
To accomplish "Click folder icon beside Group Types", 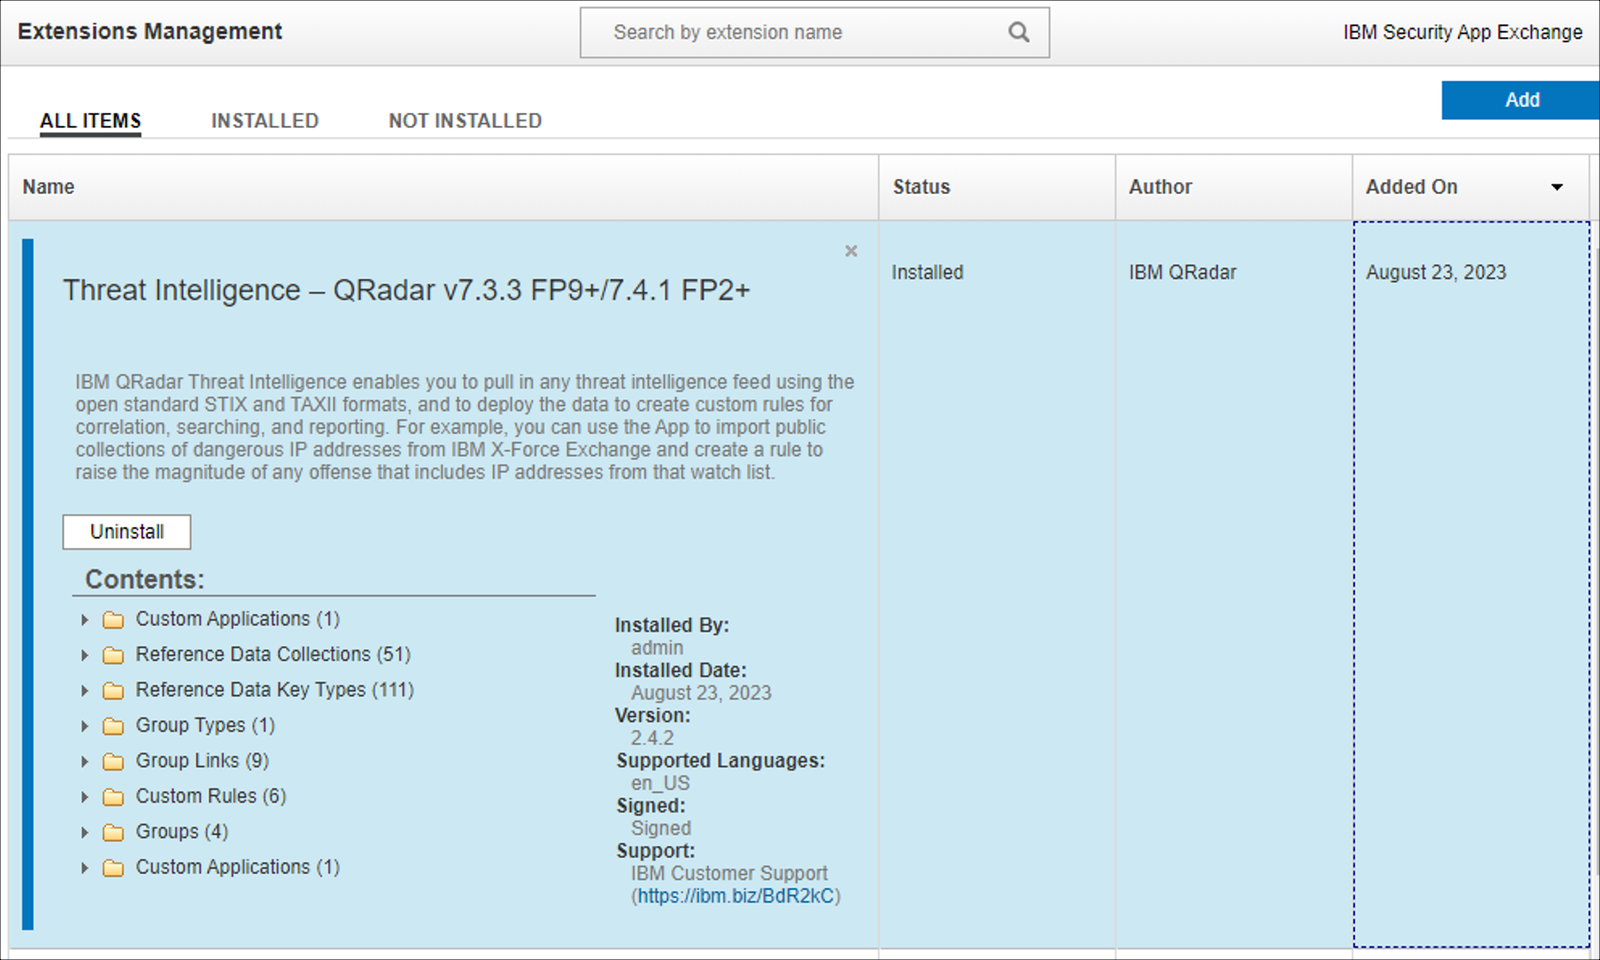I will click(114, 726).
